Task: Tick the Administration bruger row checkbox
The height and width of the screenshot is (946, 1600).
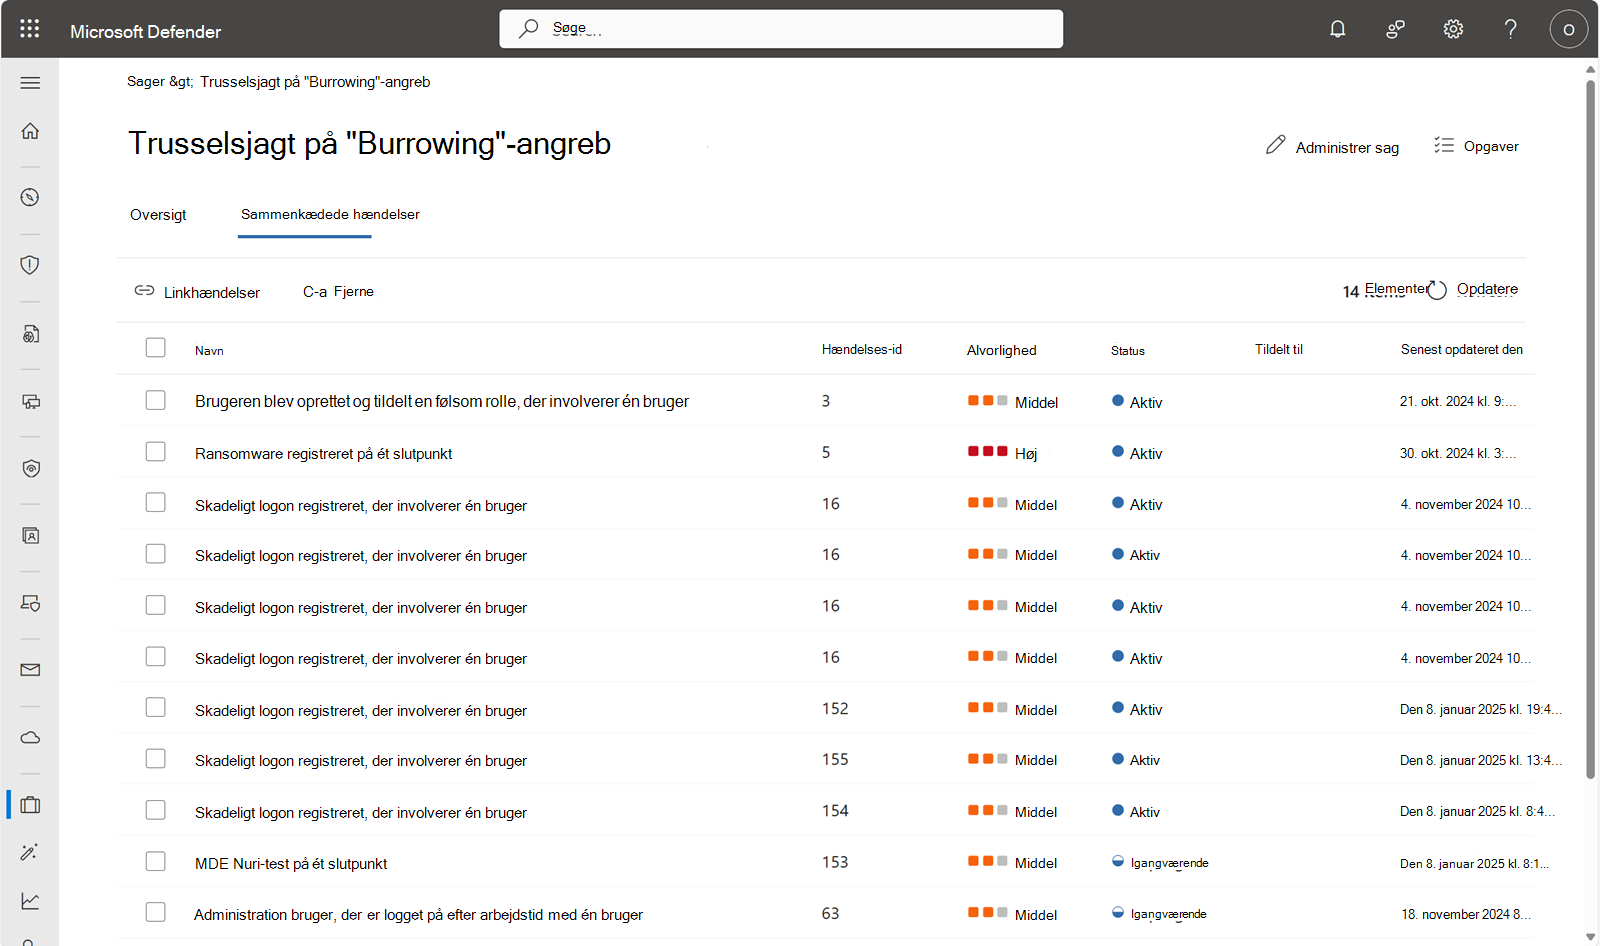Action: click(x=155, y=912)
